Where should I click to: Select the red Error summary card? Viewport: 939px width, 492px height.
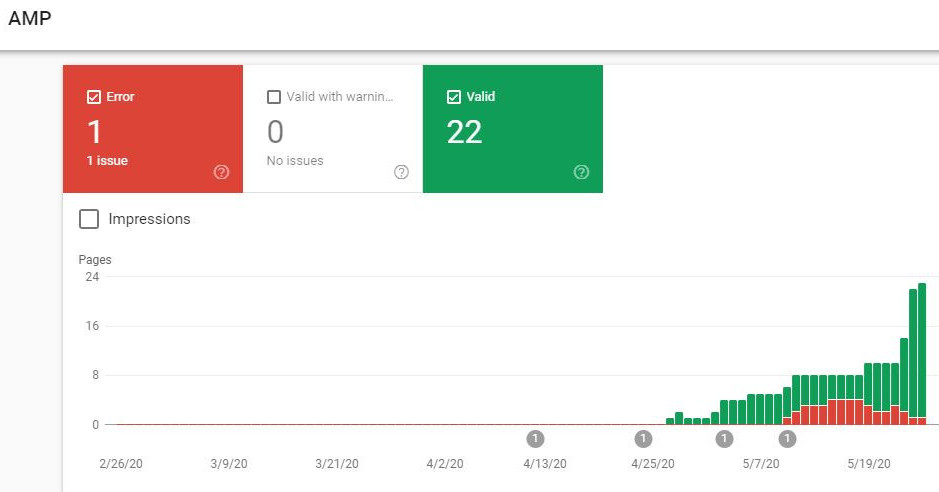(x=153, y=129)
